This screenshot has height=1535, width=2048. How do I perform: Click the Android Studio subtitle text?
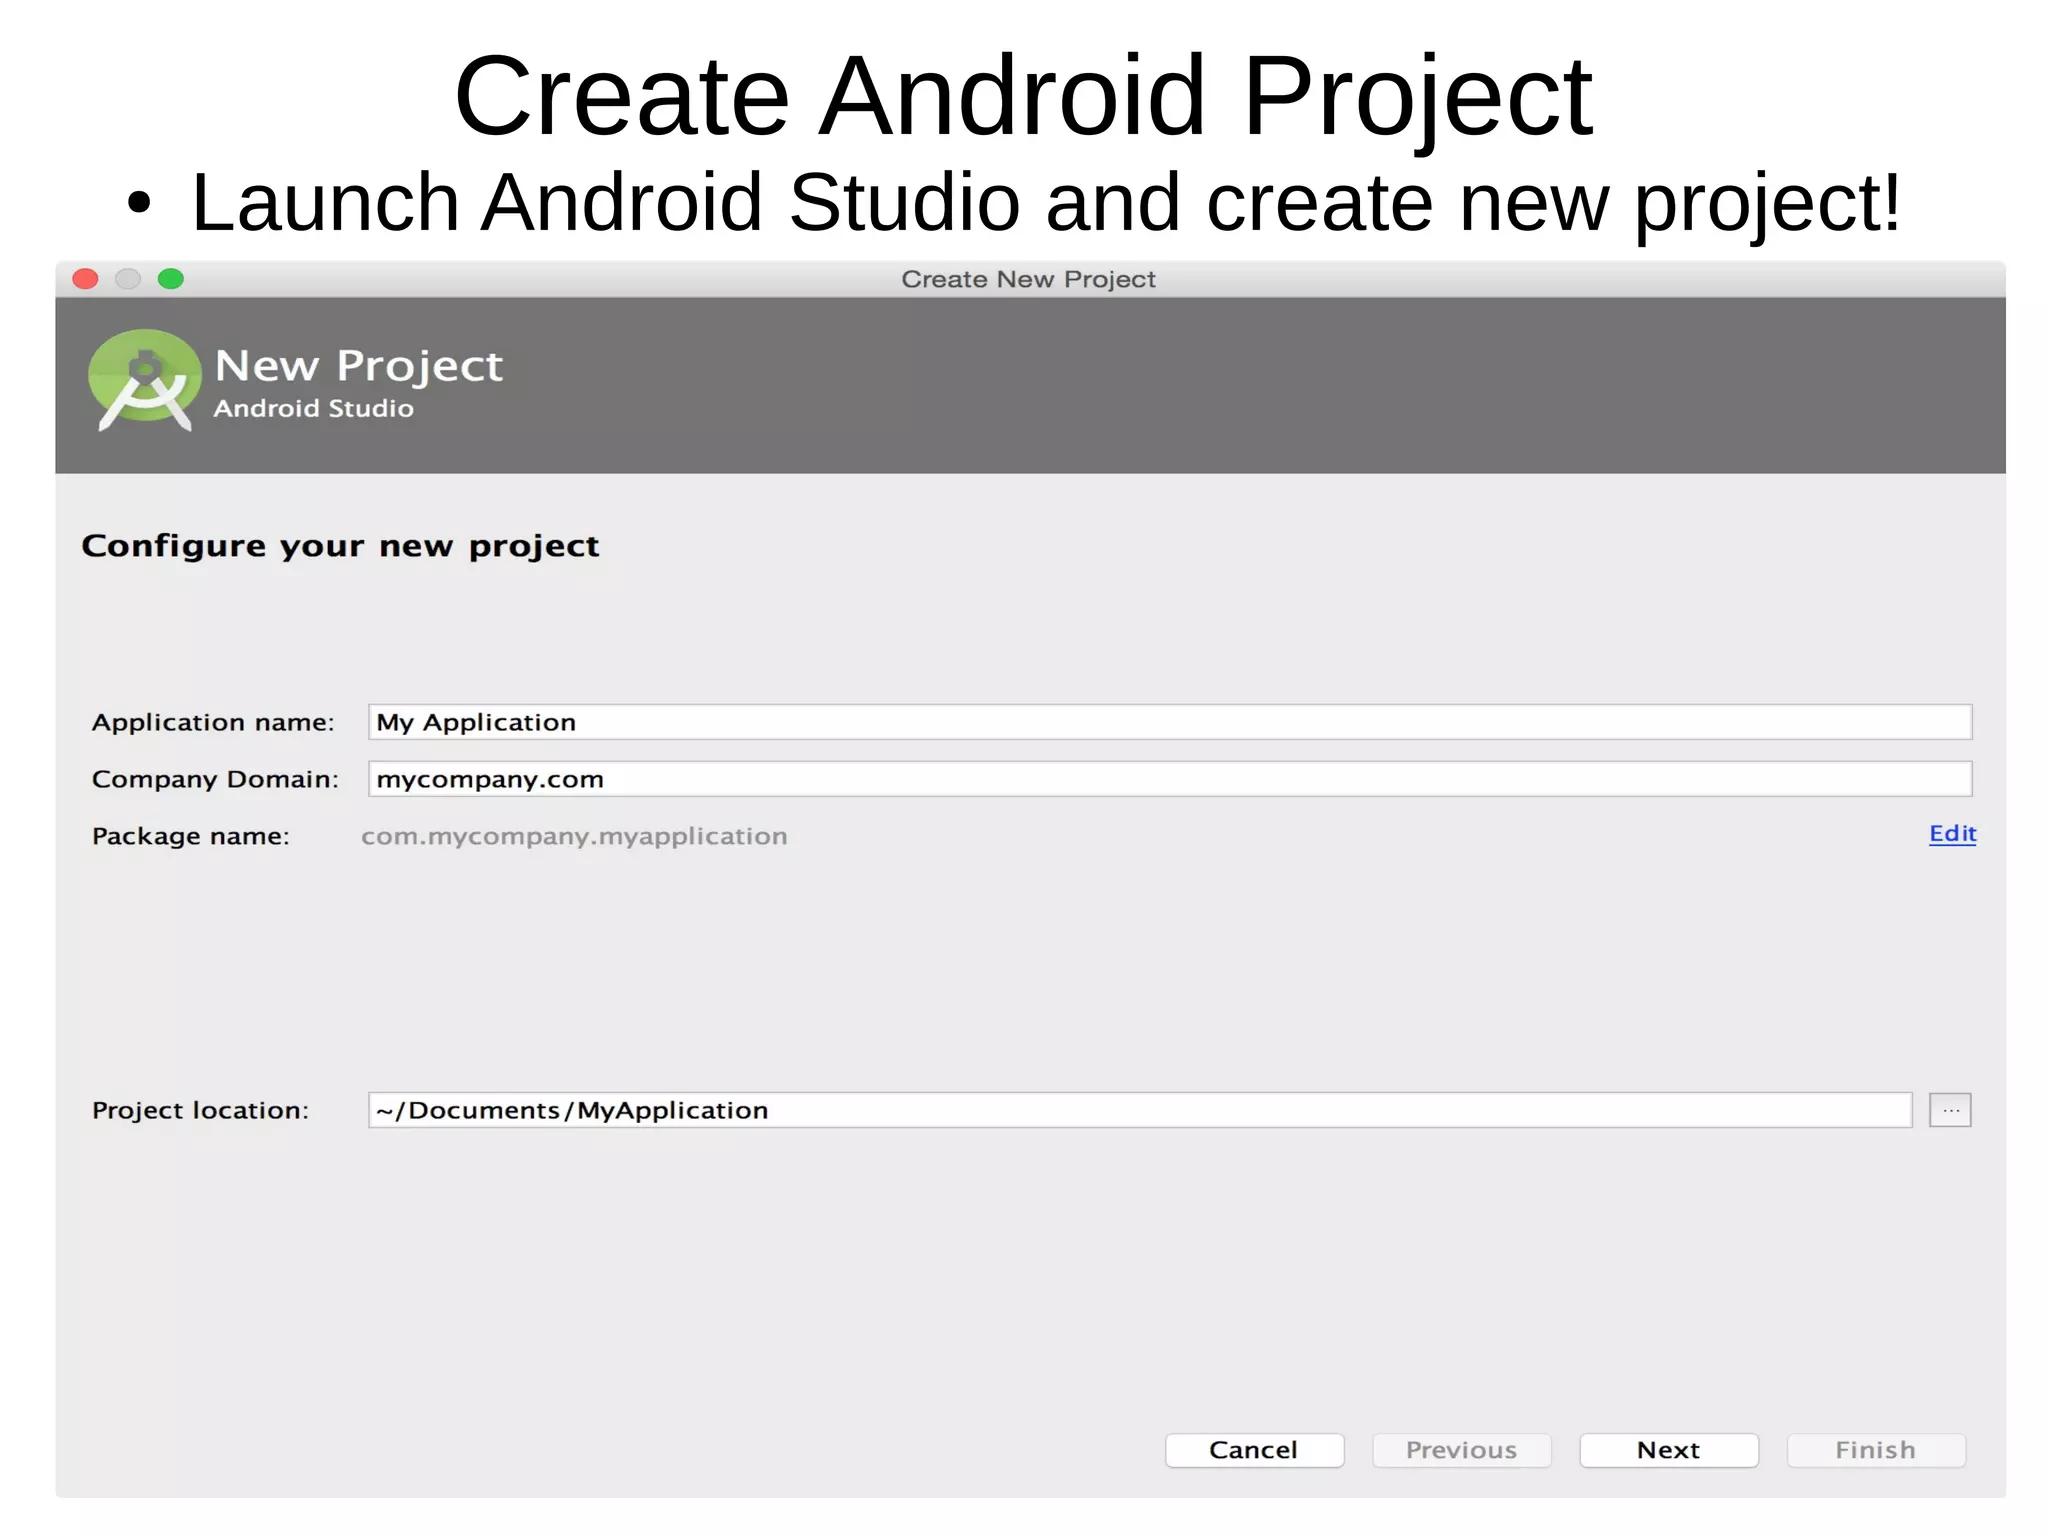(313, 408)
